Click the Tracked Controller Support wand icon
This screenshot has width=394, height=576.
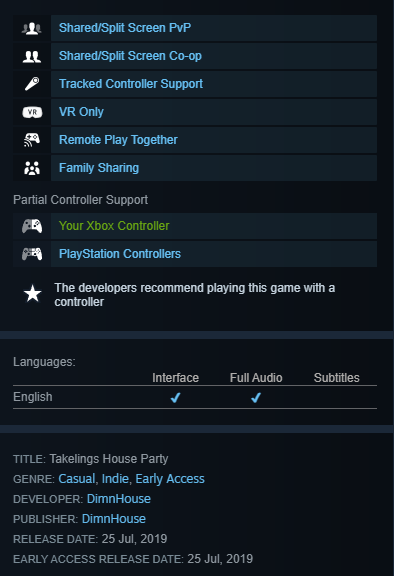32,84
